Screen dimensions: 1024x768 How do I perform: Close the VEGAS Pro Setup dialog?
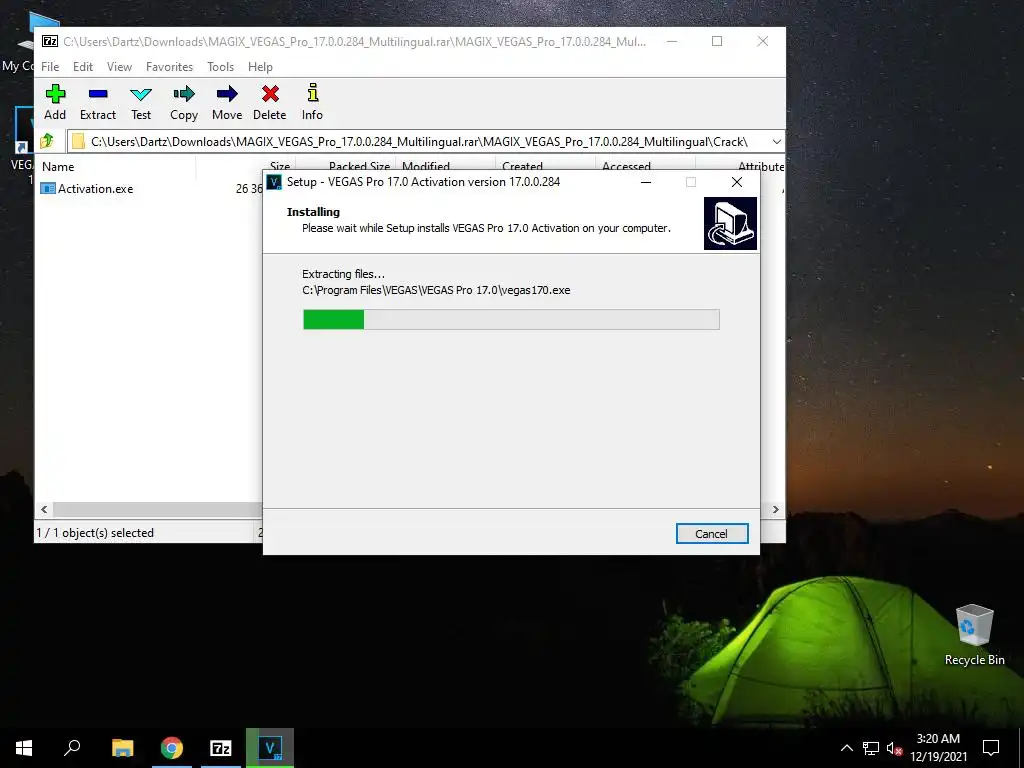point(737,182)
